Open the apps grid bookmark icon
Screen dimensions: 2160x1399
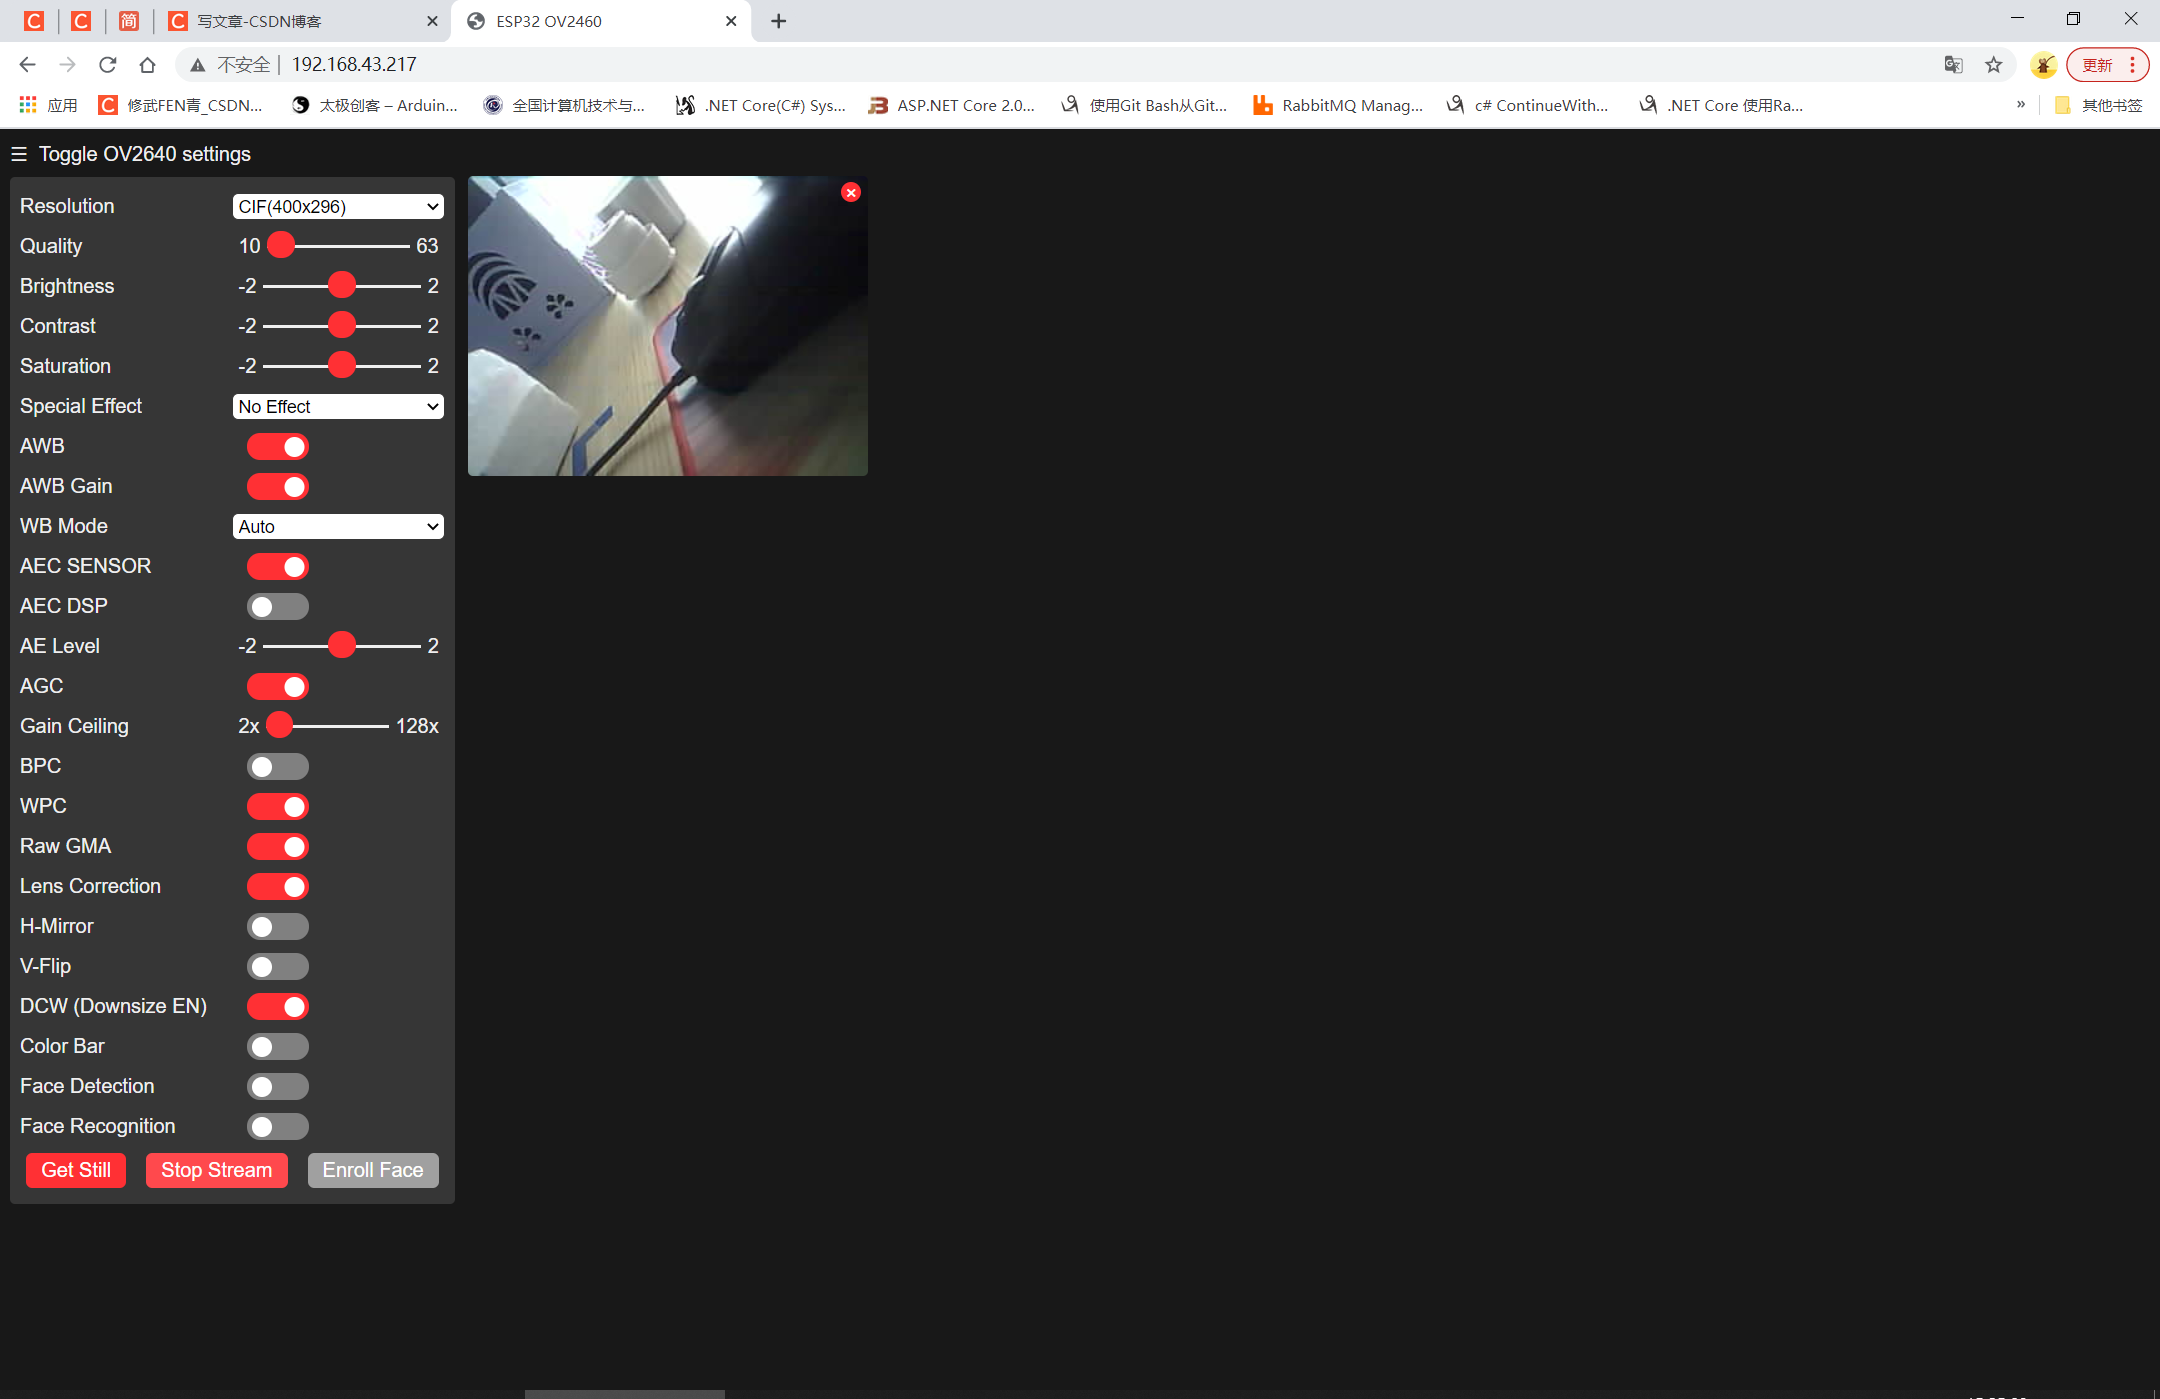[28, 105]
